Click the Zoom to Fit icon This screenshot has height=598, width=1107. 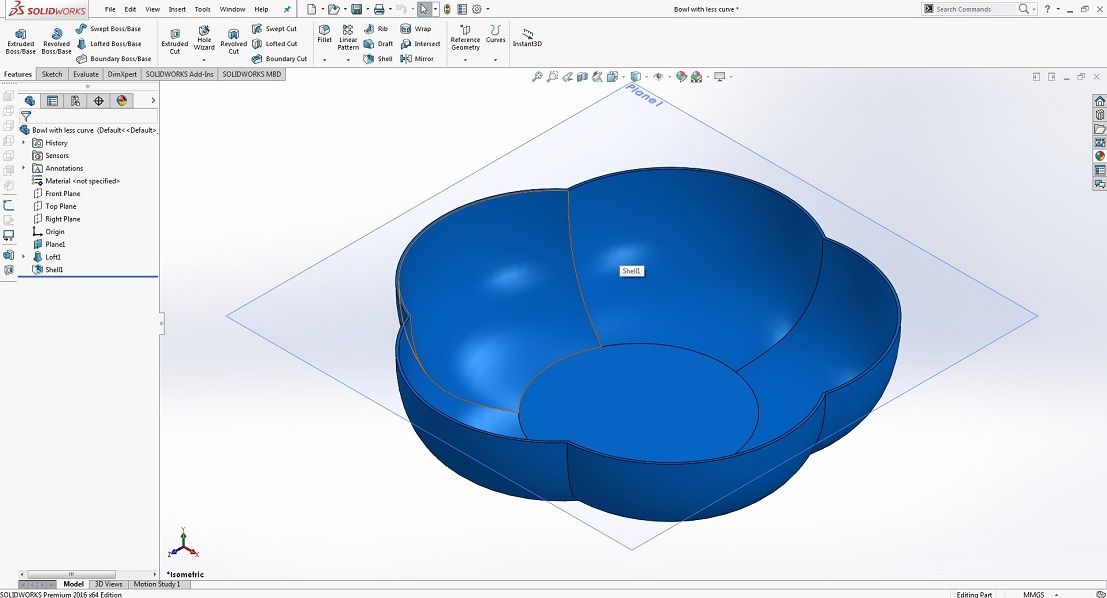tap(537, 76)
